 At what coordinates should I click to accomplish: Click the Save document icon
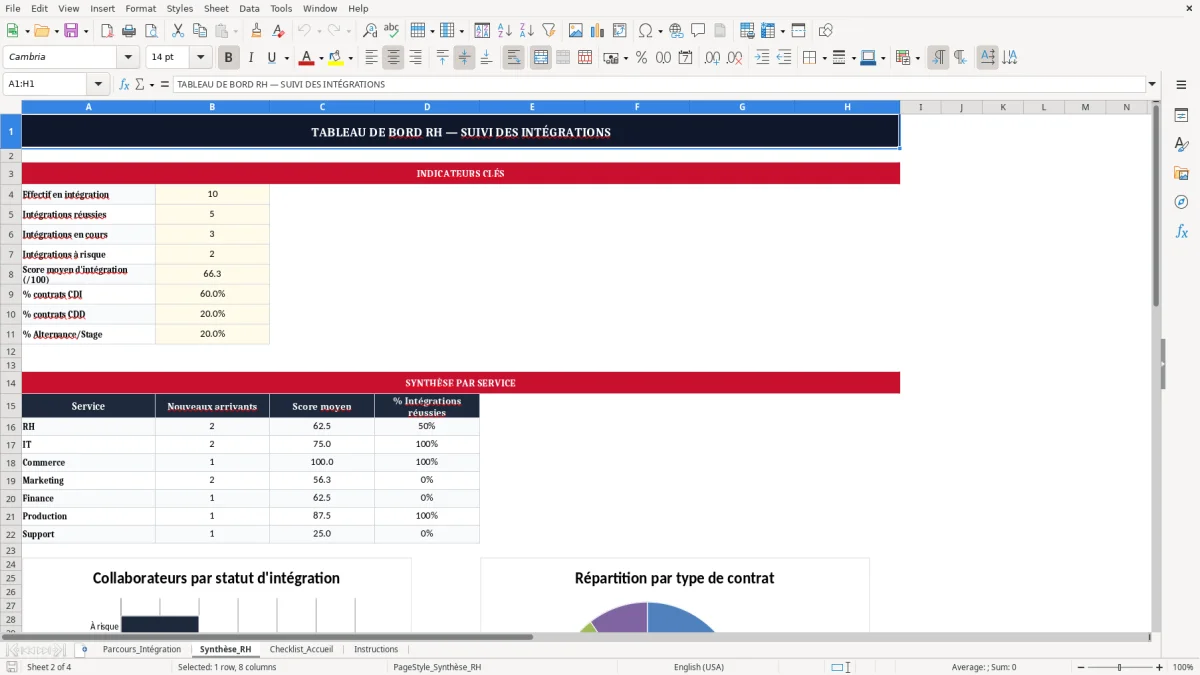point(71,31)
